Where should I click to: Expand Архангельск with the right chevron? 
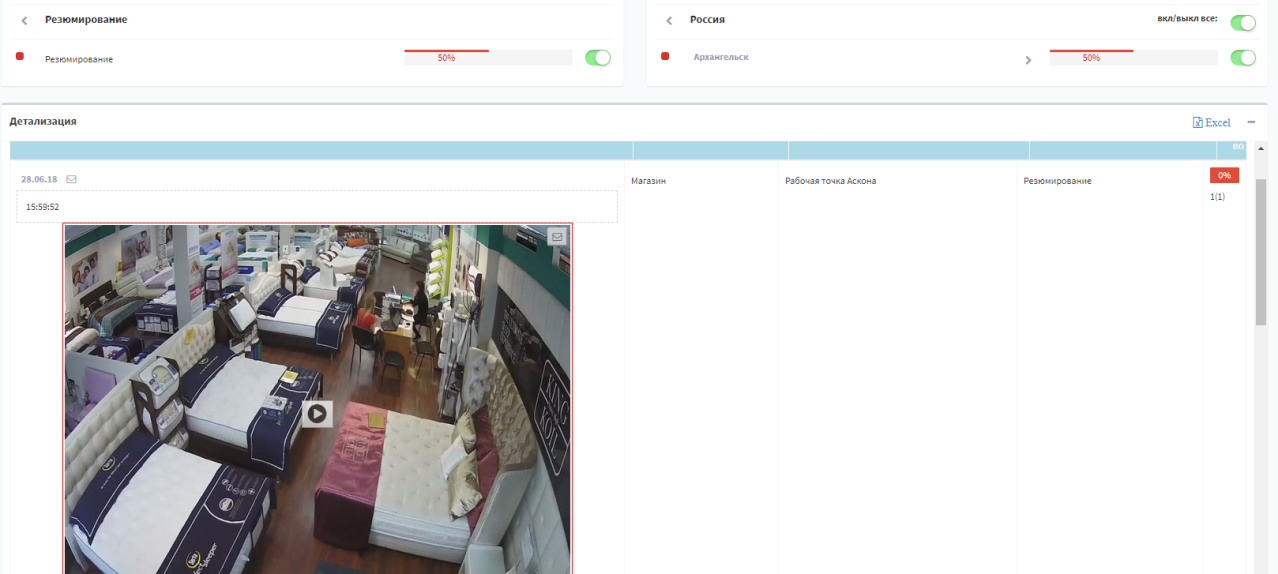(1028, 60)
